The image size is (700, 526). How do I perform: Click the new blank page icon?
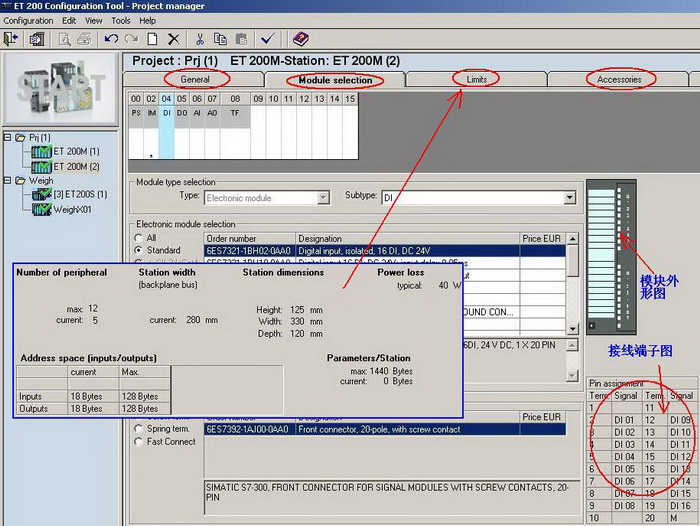coord(152,39)
